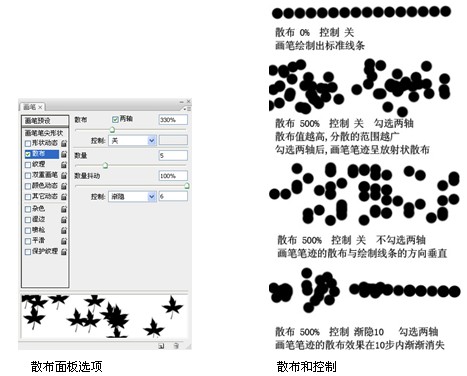Click the lock icon beside 保护纹理
Screen dimensions: 467x376
pos(64,251)
